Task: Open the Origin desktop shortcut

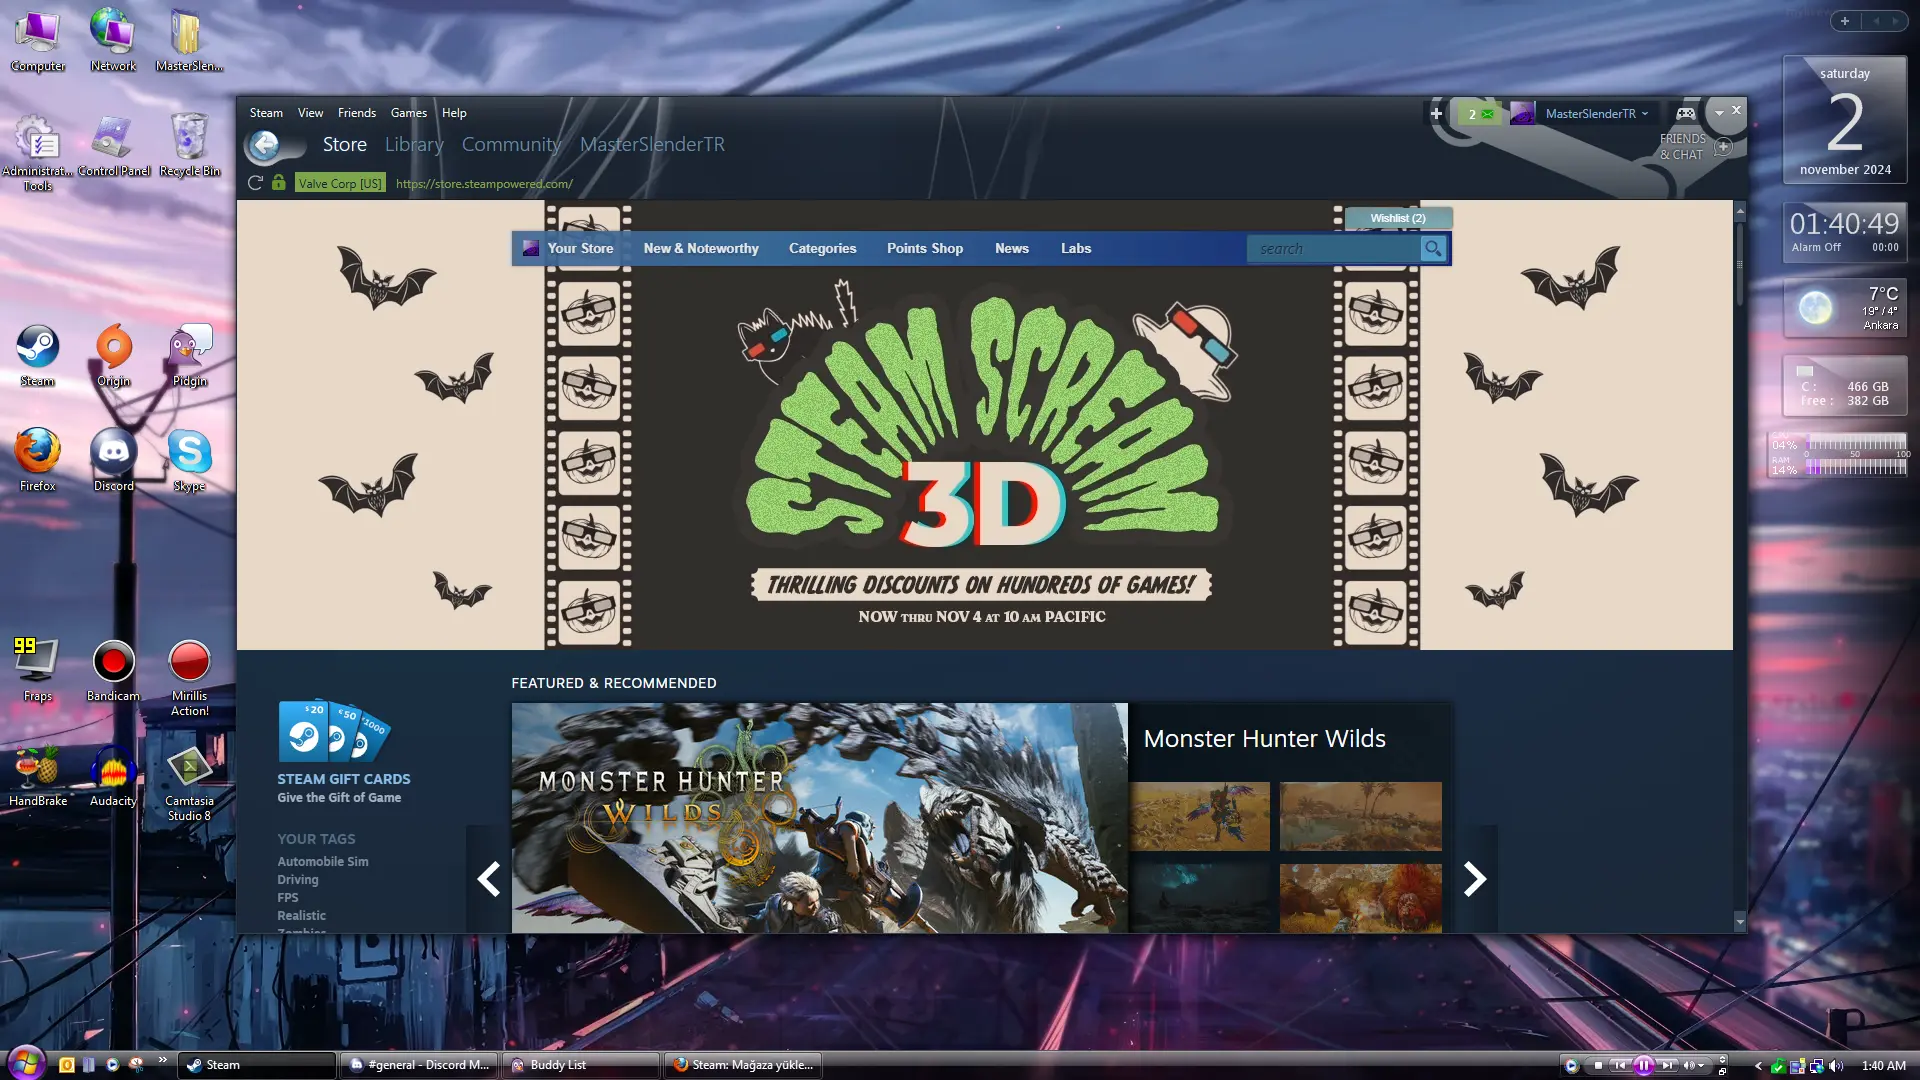Action: coord(114,356)
